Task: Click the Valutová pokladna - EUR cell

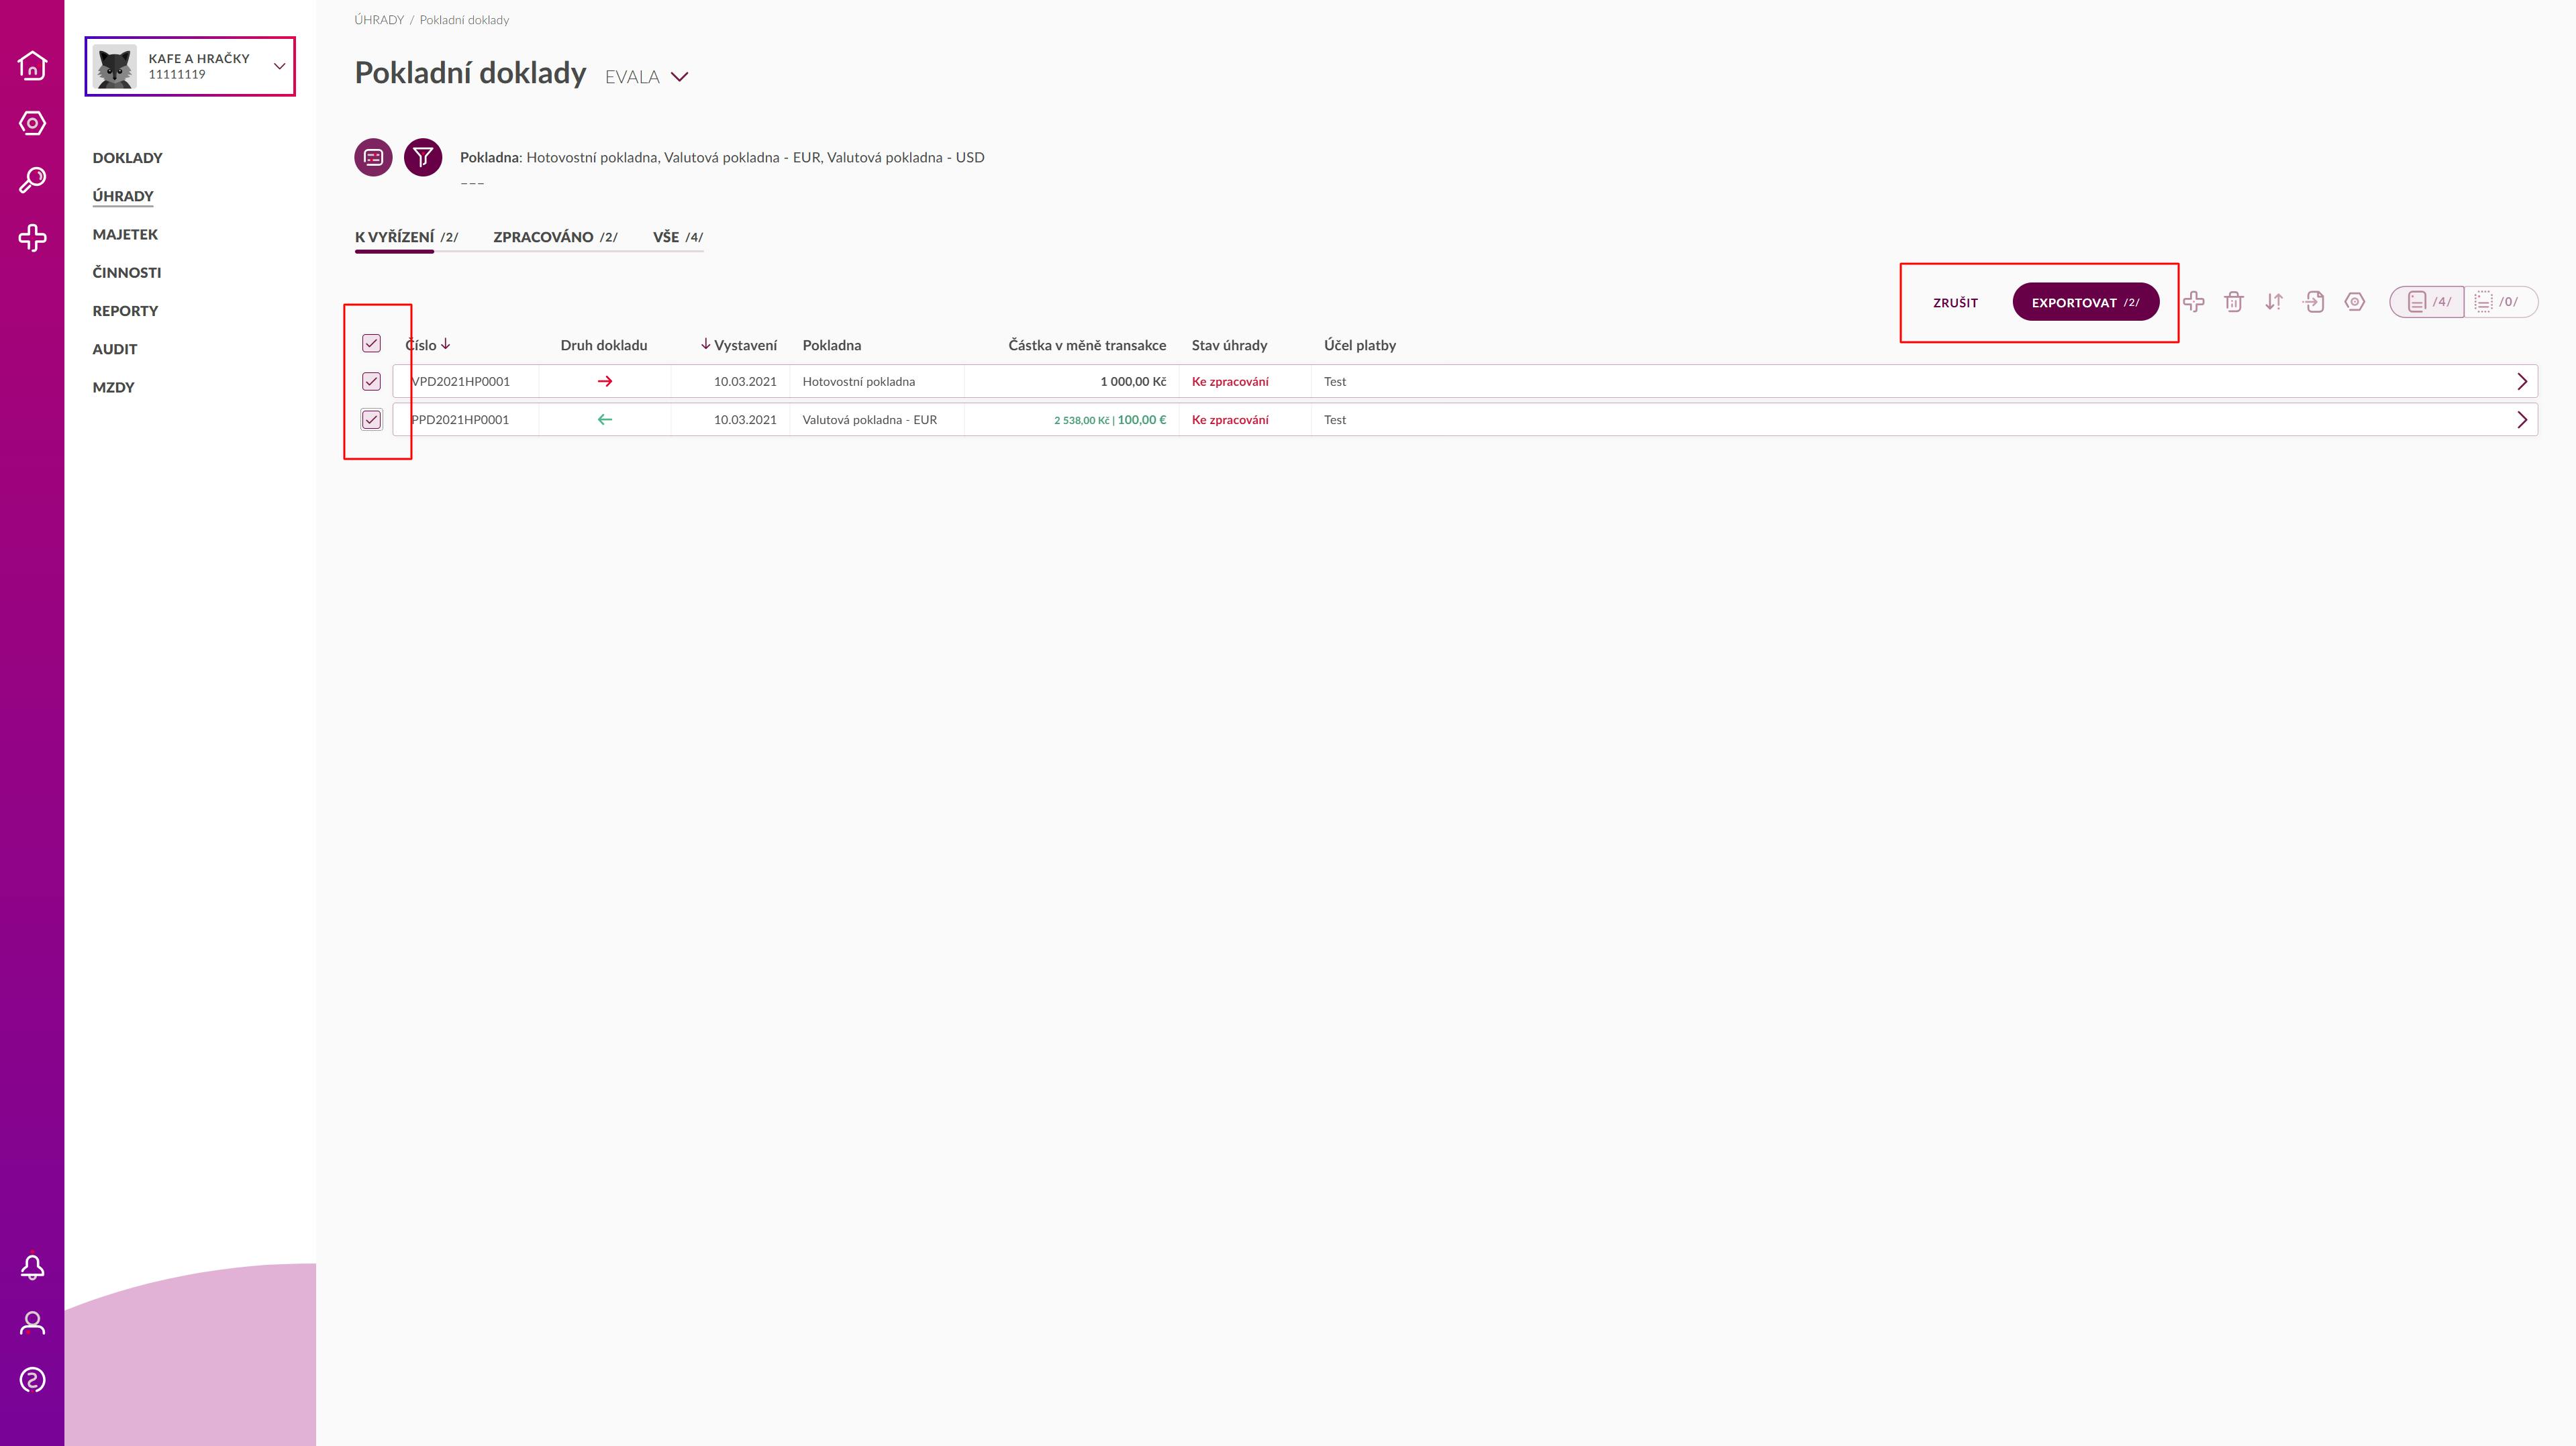Action: pyautogui.click(x=869, y=420)
